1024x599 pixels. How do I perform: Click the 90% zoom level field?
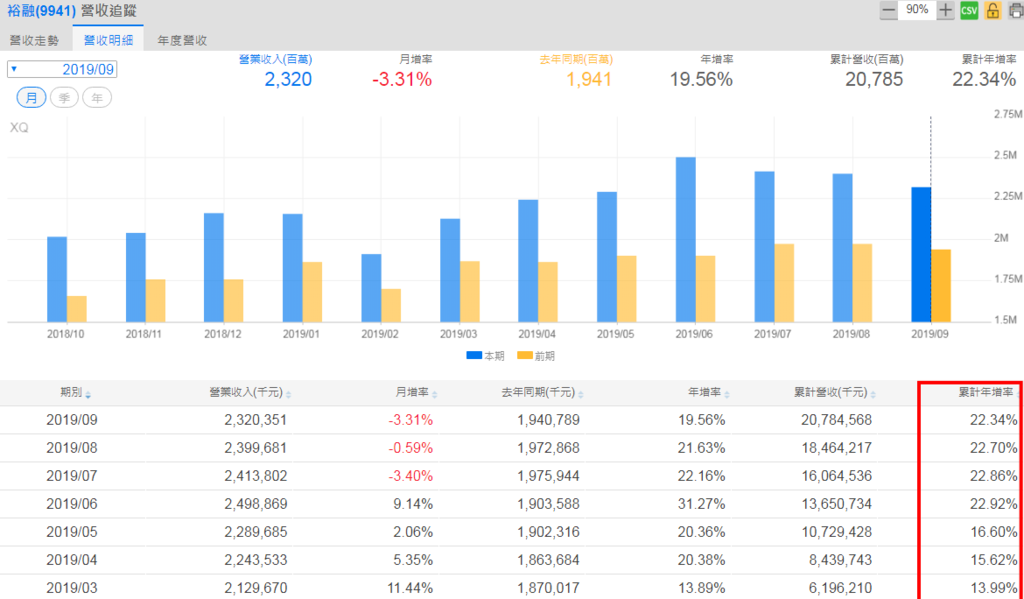pyautogui.click(x=917, y=10)
